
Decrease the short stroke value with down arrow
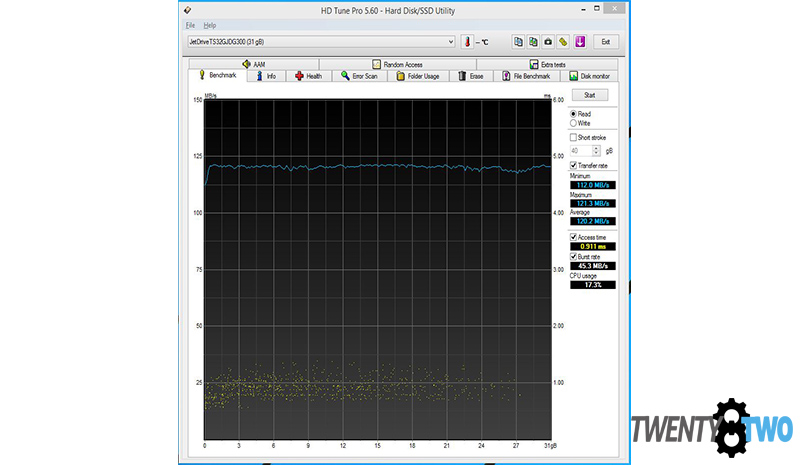[x=596, y=153]
